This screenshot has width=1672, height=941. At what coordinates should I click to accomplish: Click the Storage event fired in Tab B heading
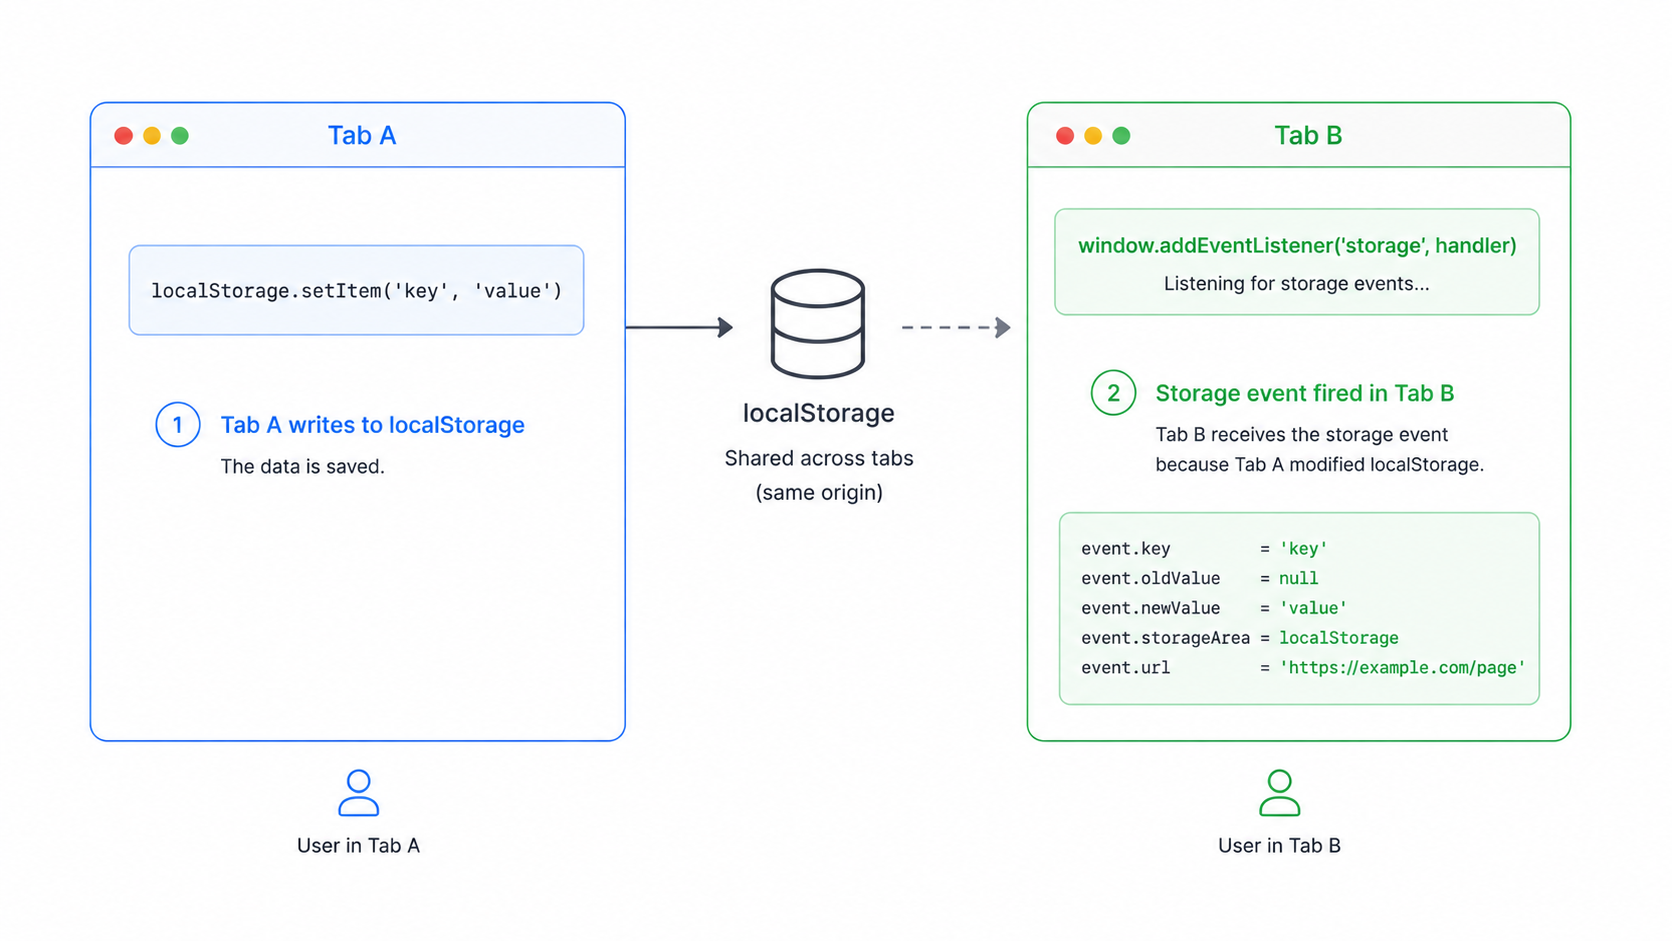1304,394
